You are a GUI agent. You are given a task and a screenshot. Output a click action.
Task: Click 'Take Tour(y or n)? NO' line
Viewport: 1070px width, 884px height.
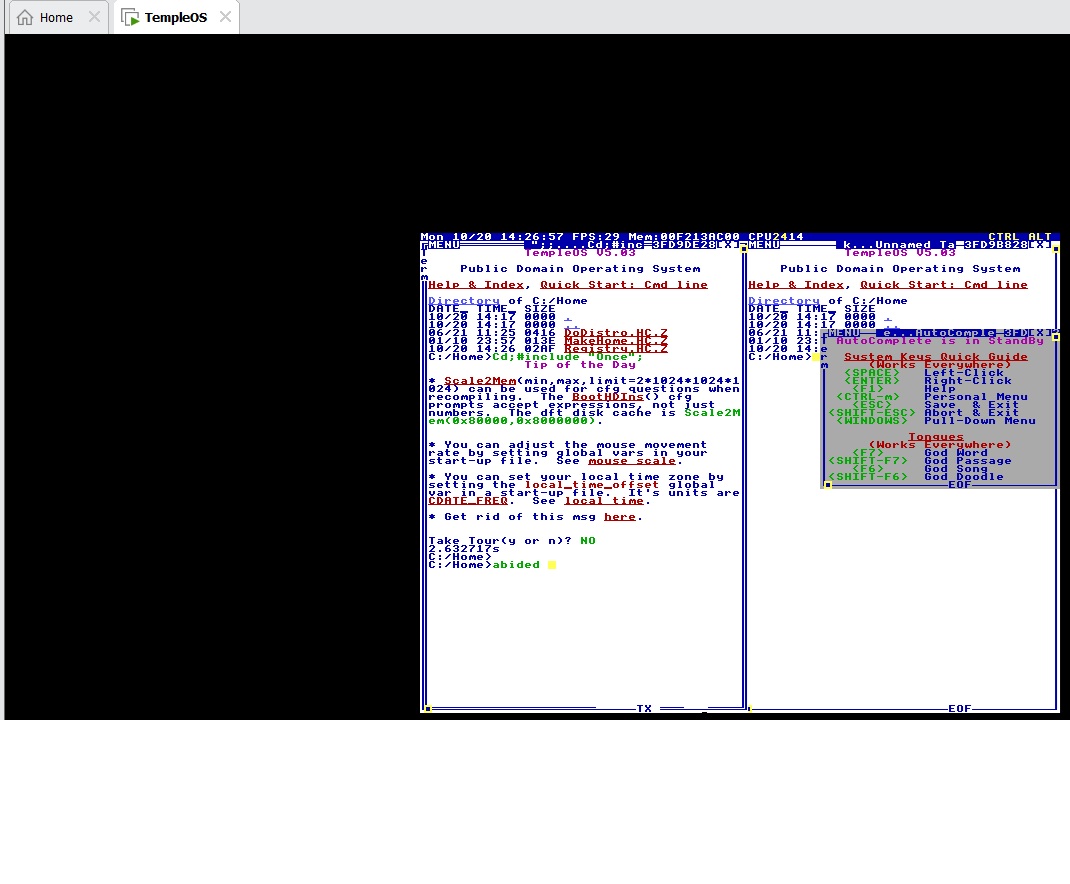pos(512,541)
